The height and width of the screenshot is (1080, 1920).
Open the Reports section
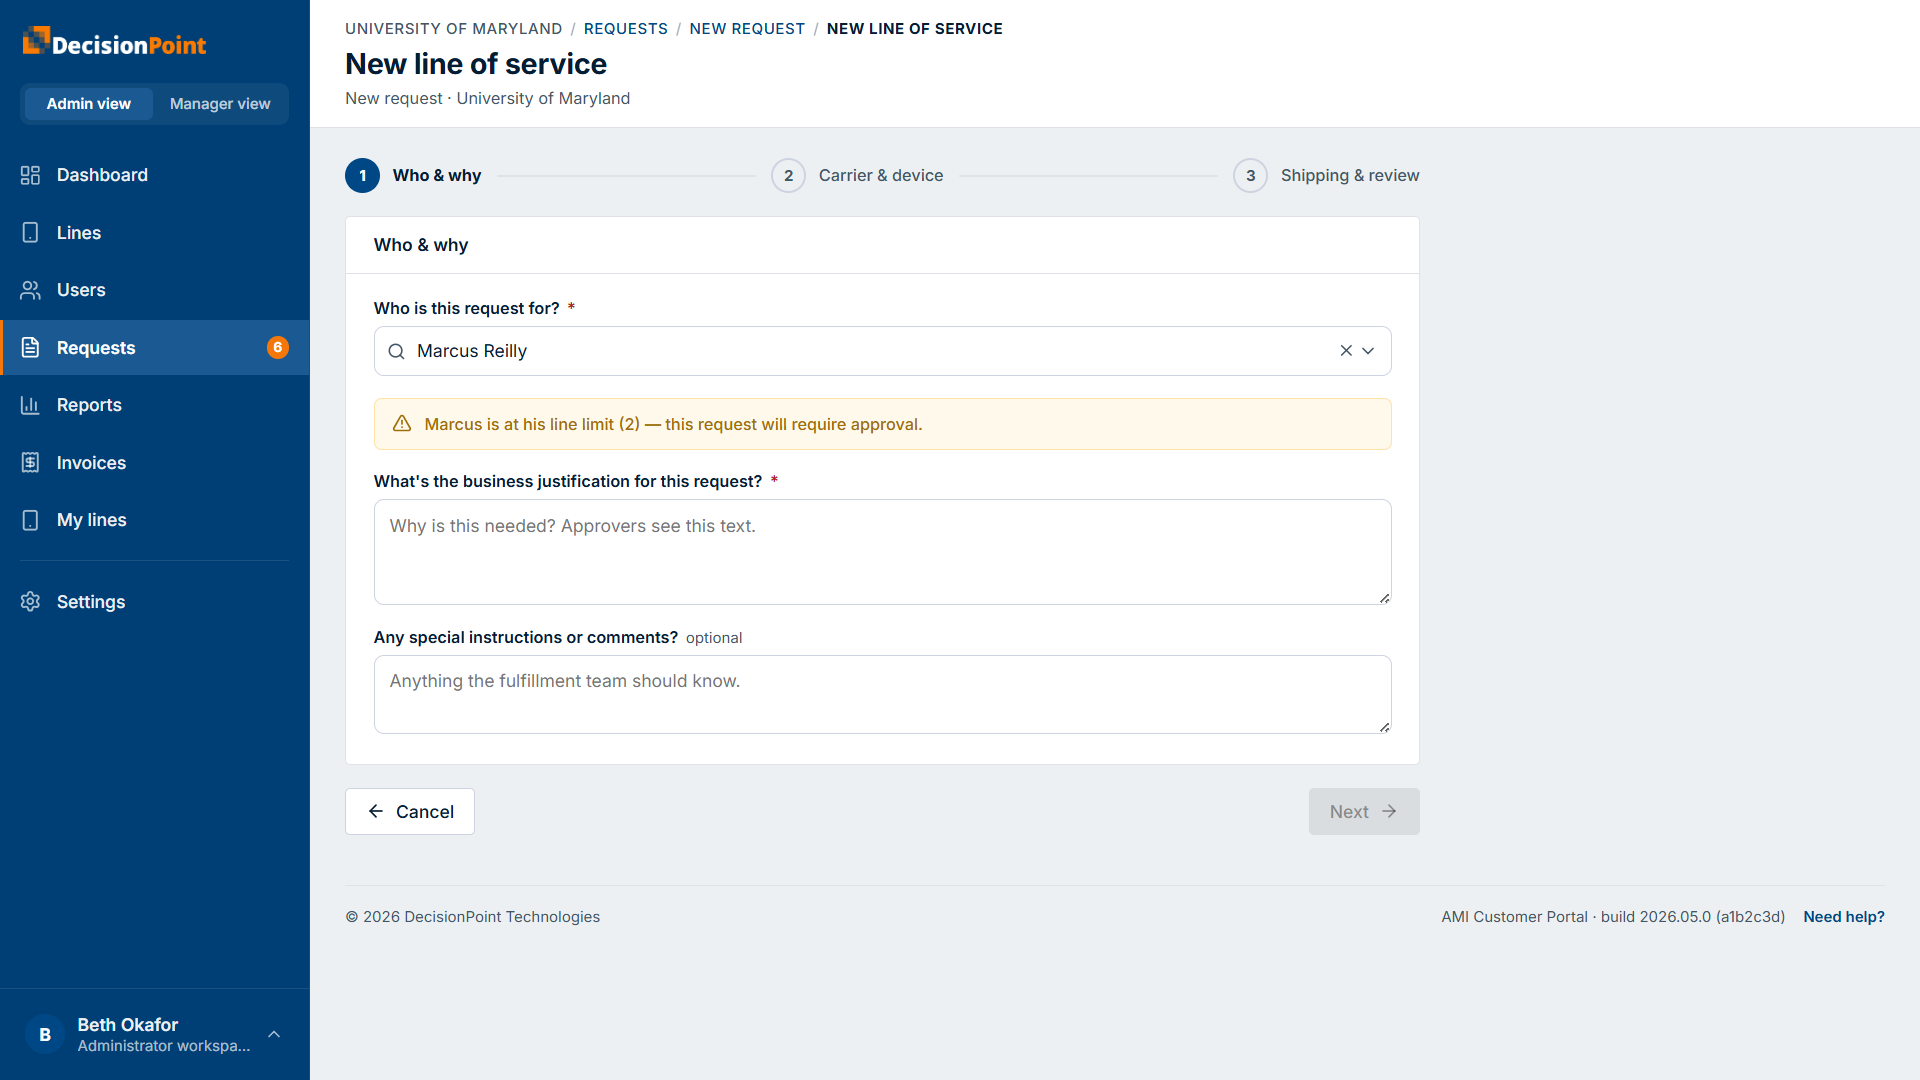click(x=155, y=405)
